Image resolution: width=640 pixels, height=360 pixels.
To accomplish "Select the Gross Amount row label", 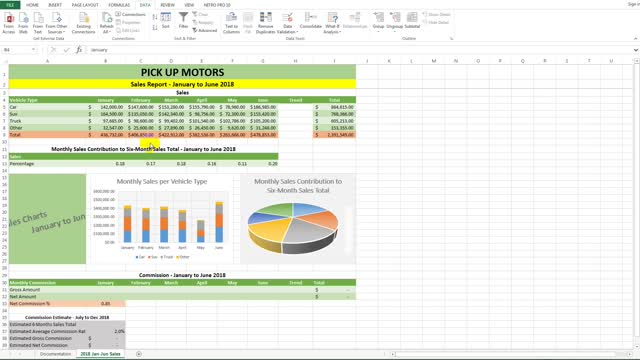I will (x=47, y=290).
